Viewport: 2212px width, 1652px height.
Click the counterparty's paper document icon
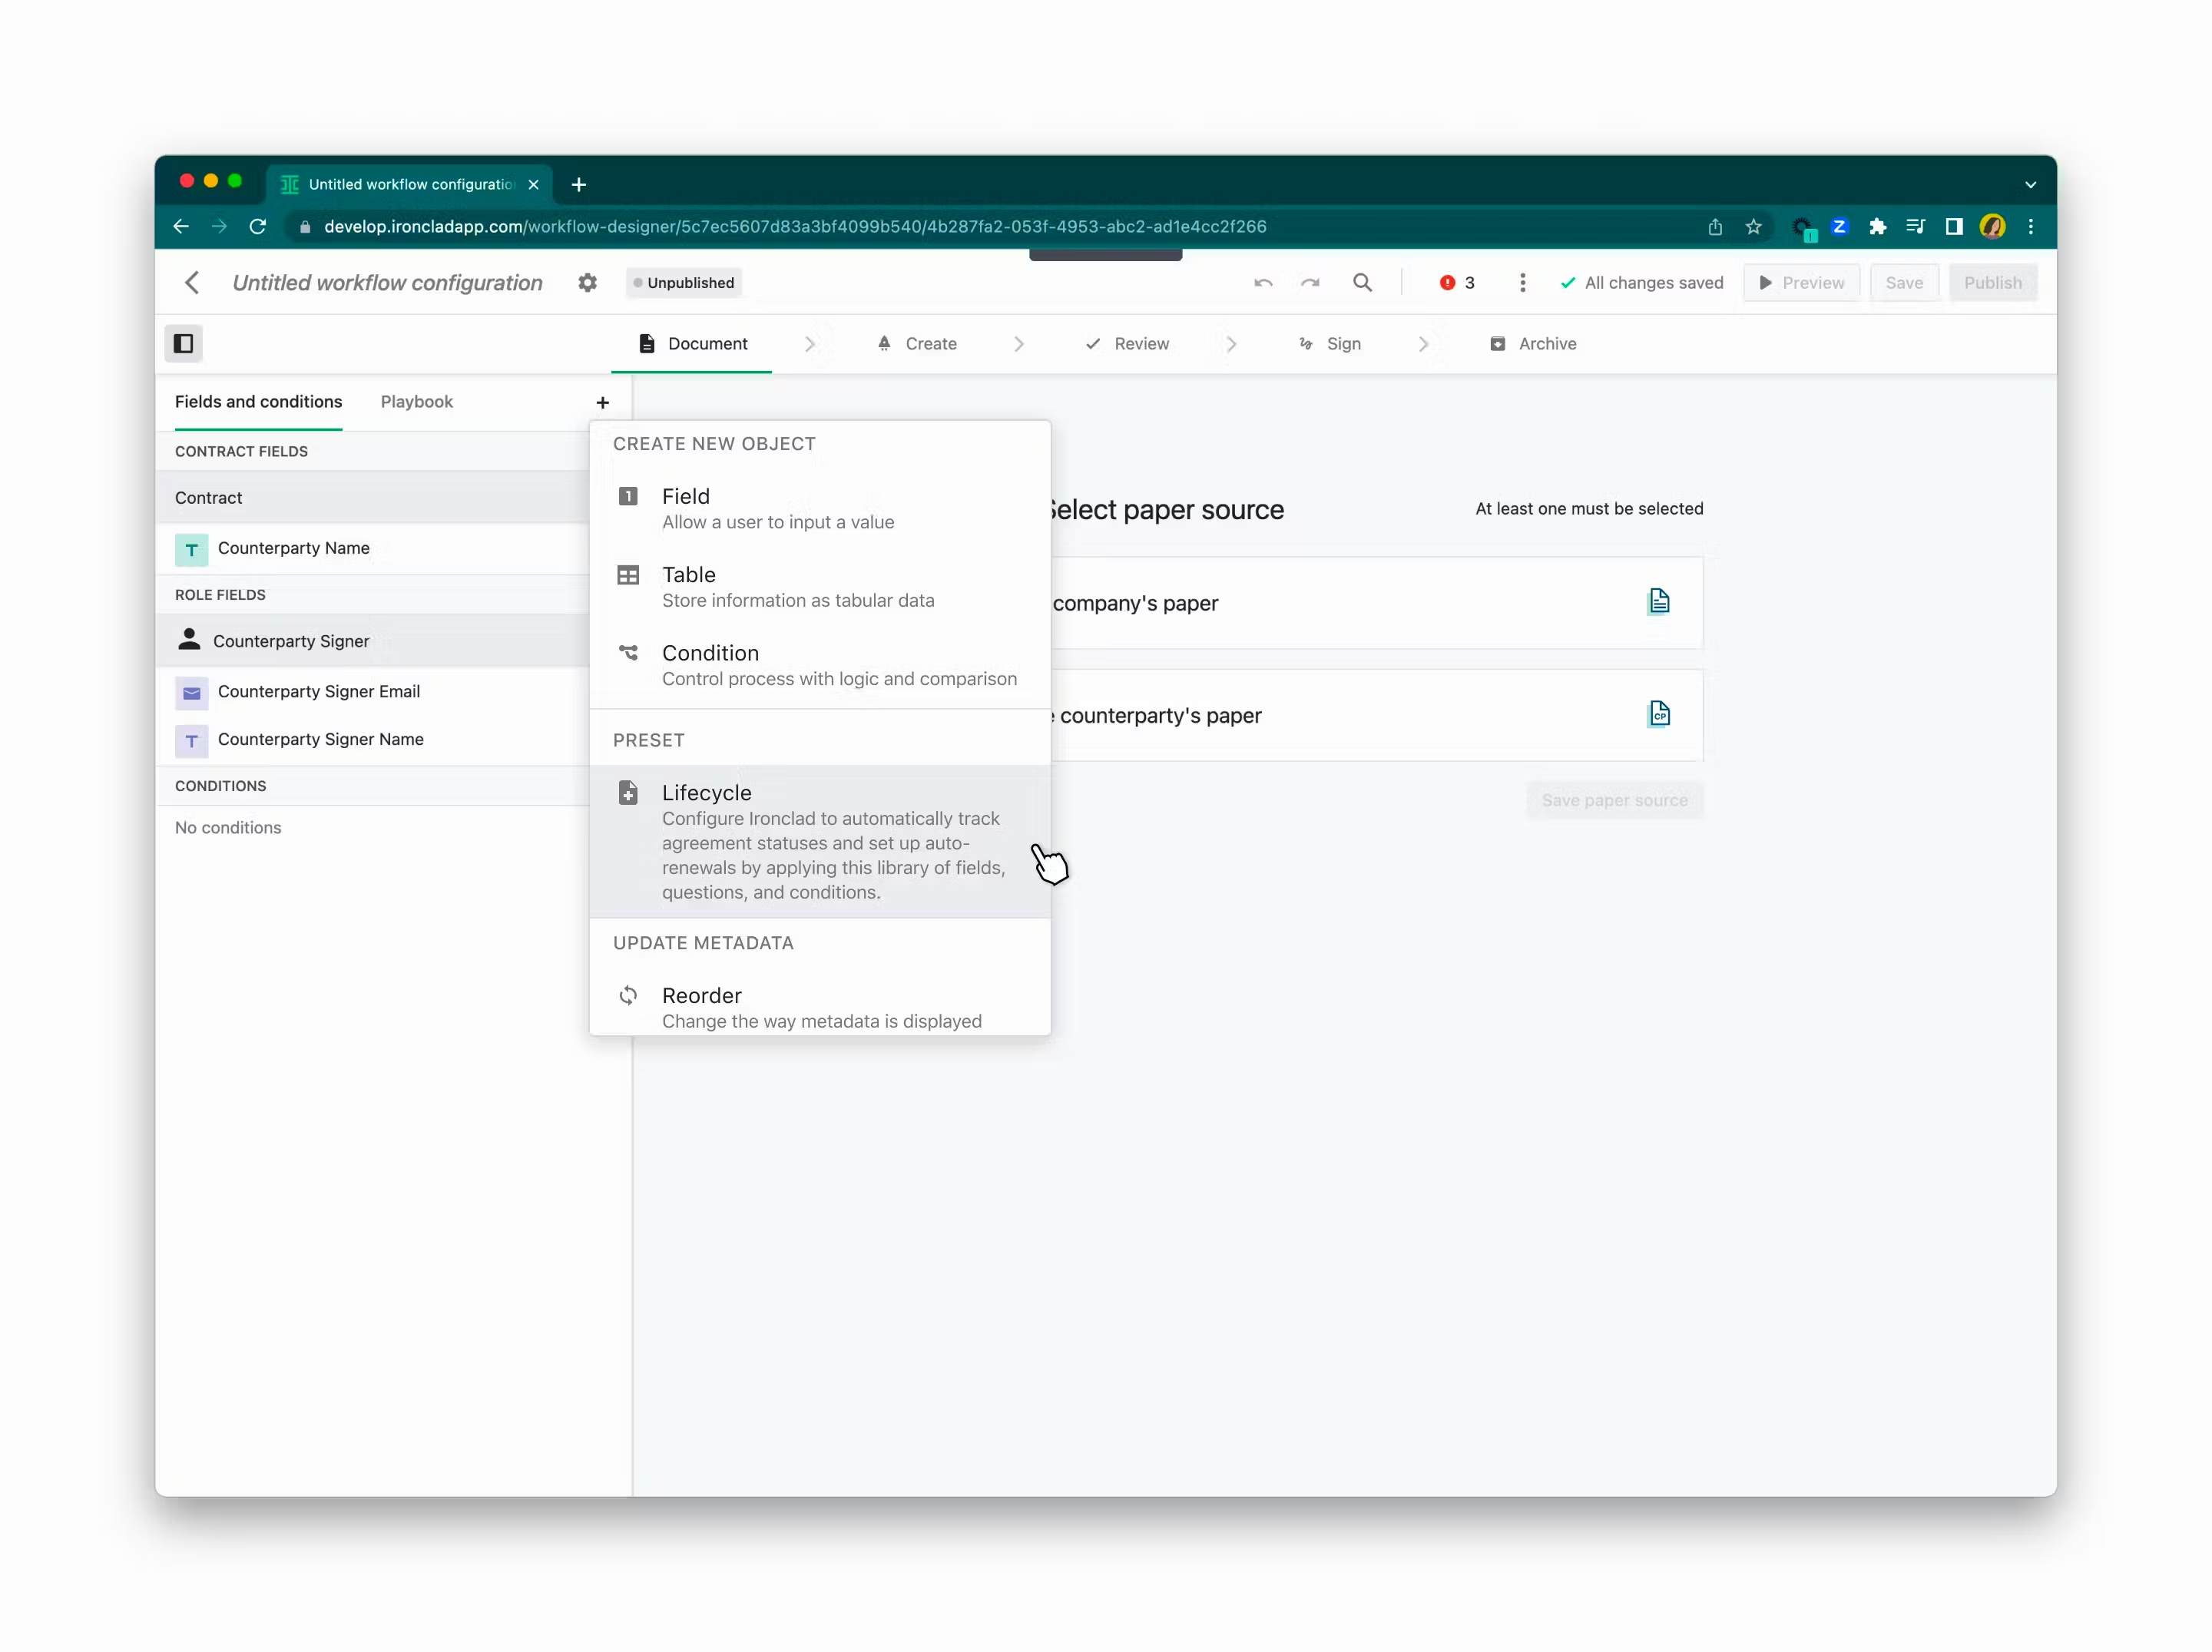[x=1658, y=714]
